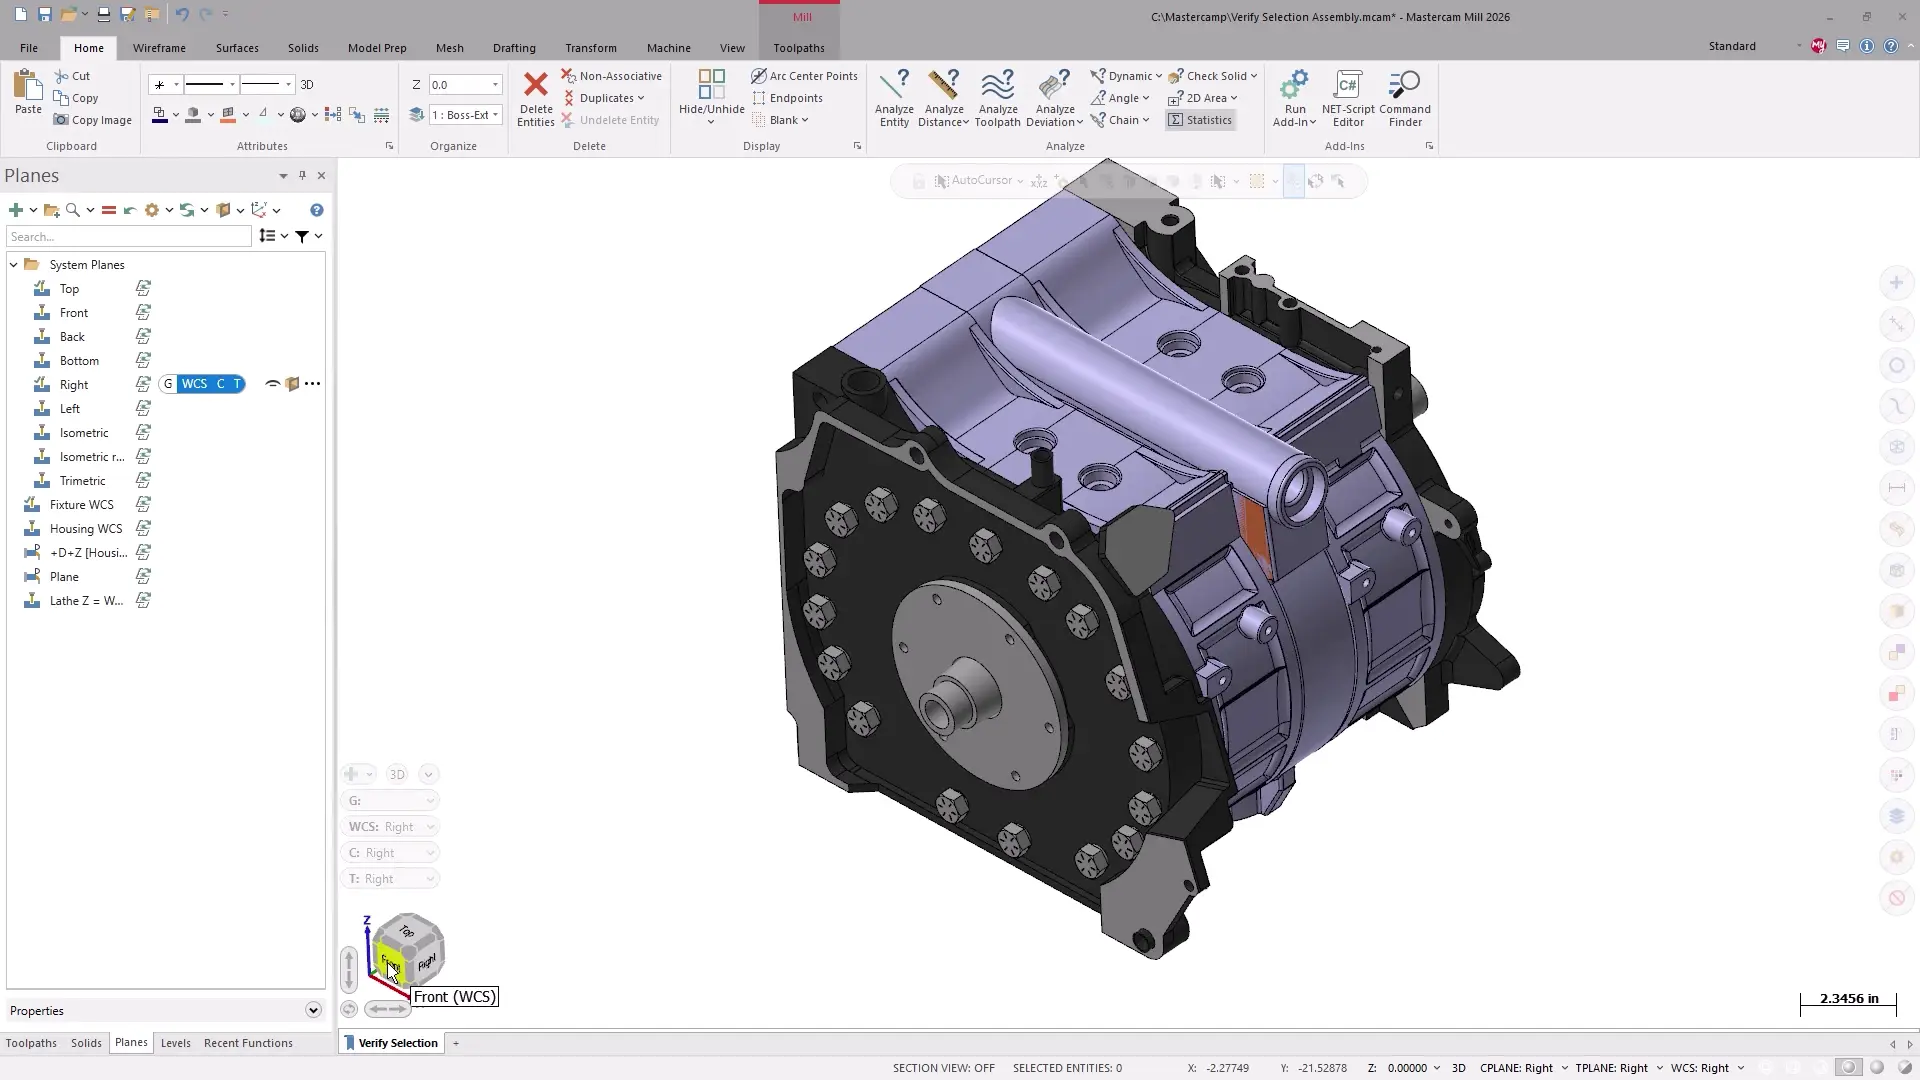Click the Arc Center Points button
The height and width of the screenshot is (1080, 1920).
coord(804,76)
